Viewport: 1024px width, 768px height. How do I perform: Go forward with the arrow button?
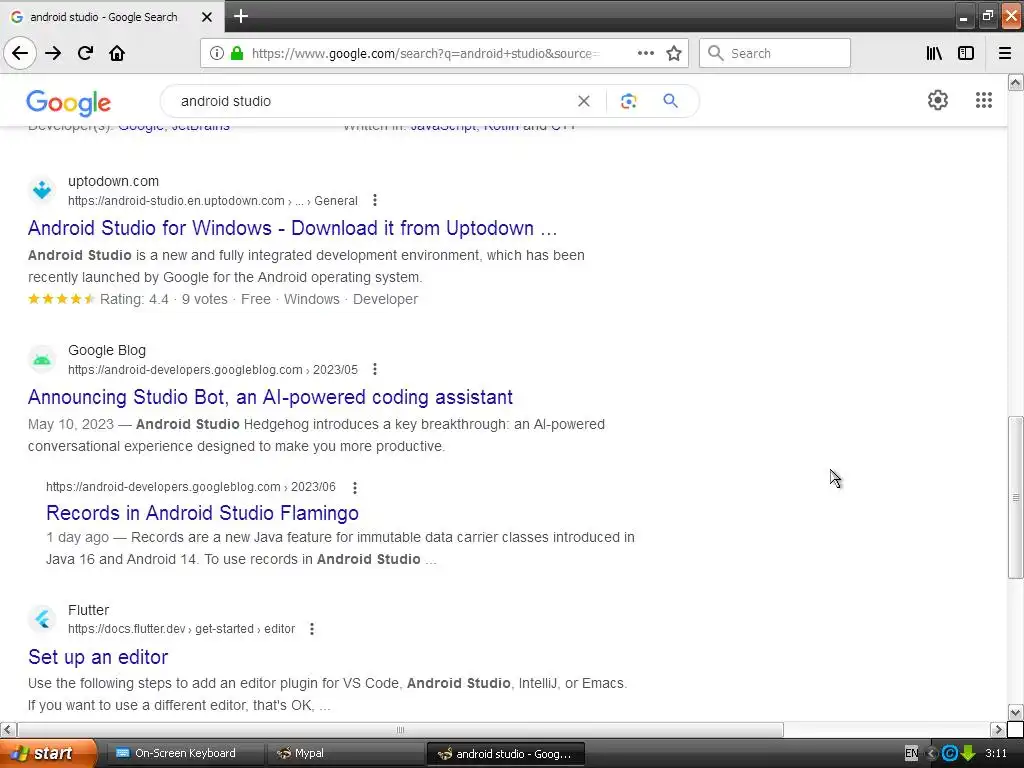53,53
